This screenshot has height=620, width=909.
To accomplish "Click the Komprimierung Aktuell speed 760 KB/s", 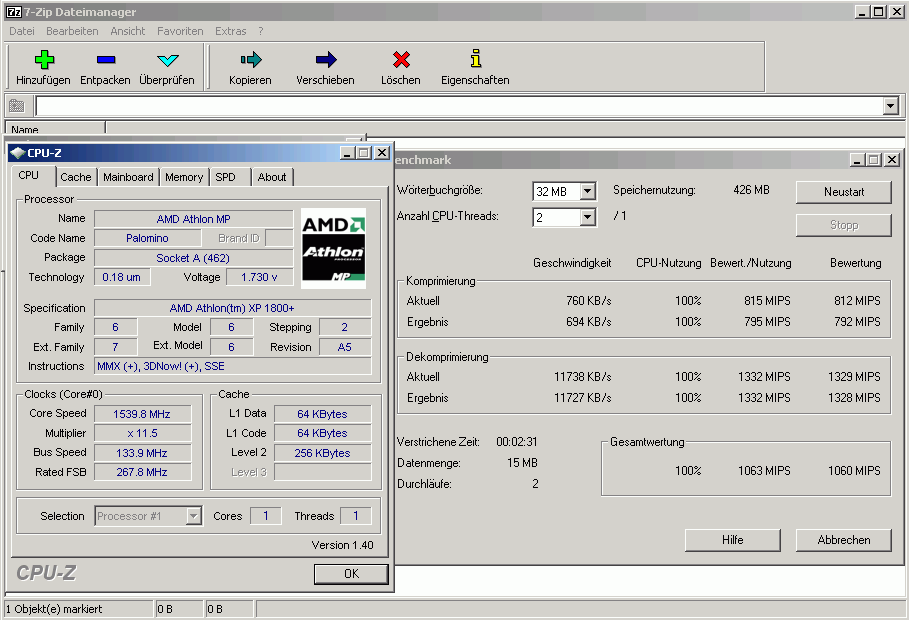I will [589, 300].
